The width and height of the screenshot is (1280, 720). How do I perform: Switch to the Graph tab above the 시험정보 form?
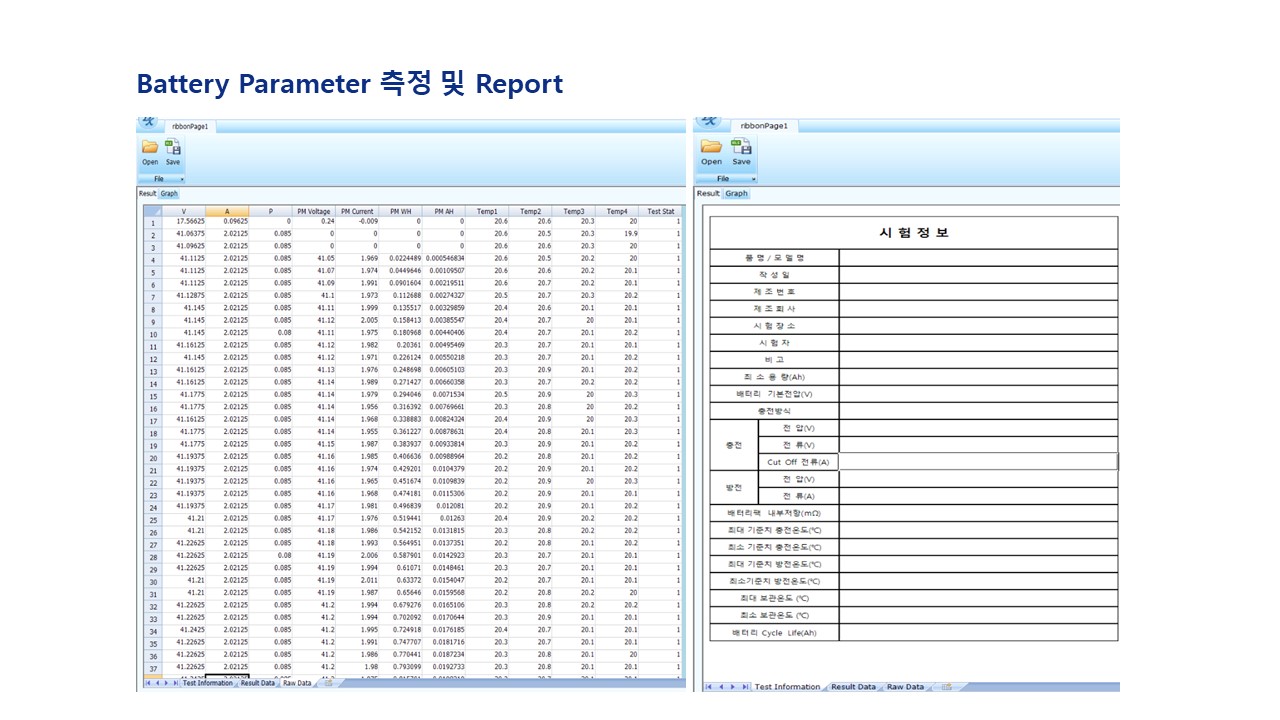tap(736, 193)
